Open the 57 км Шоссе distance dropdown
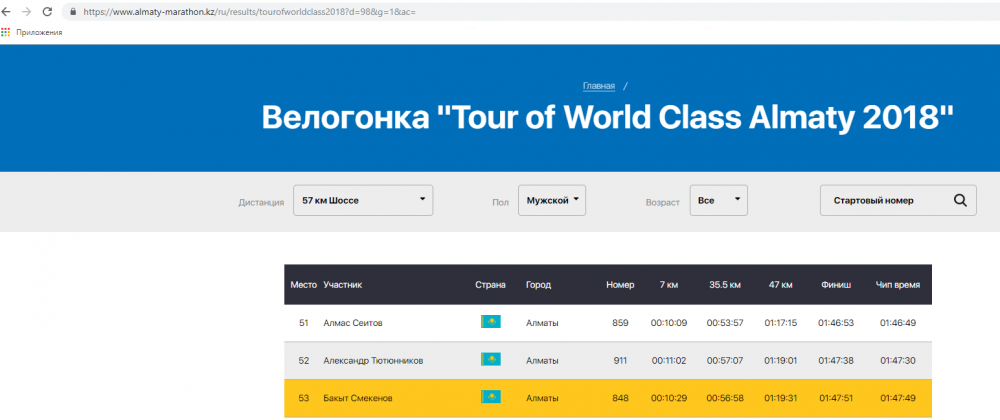 (x=362, y=200)
